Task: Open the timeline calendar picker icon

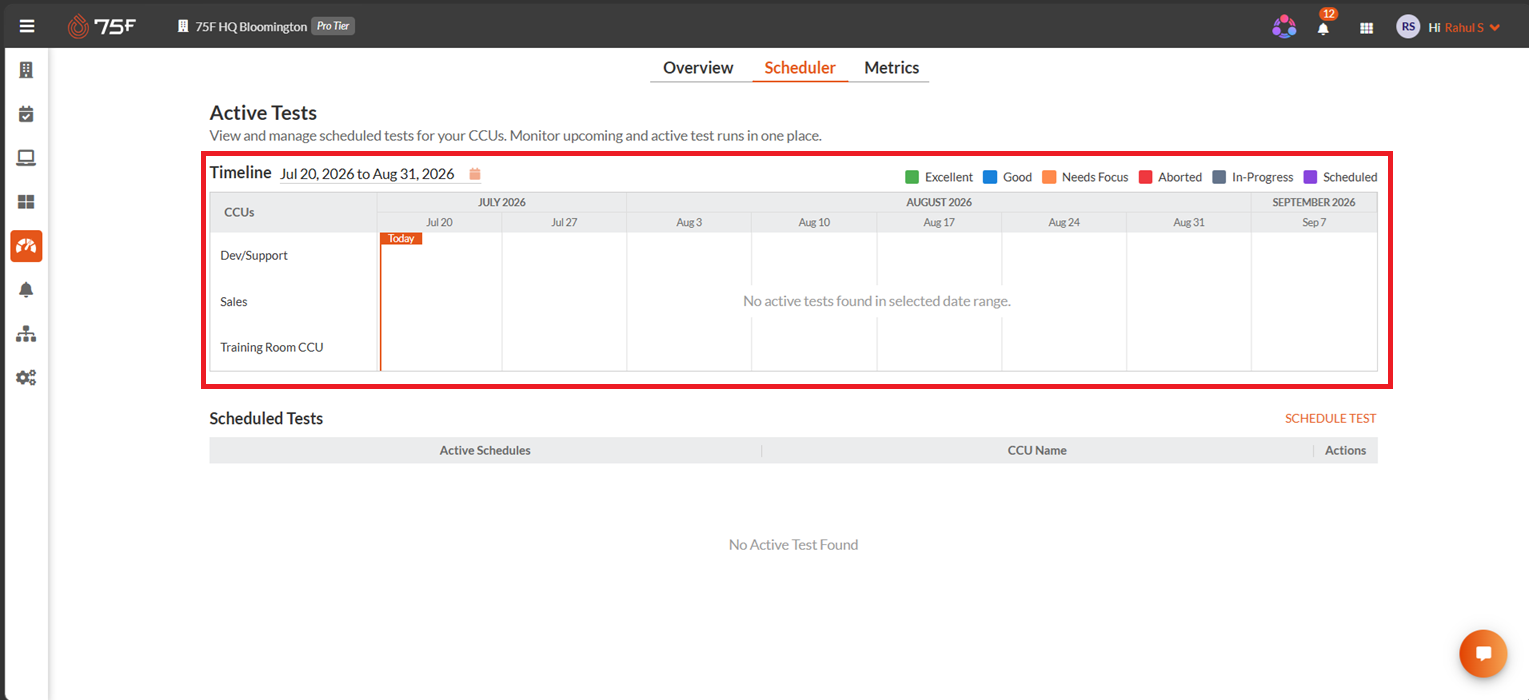Action: [x=475, y=174]
